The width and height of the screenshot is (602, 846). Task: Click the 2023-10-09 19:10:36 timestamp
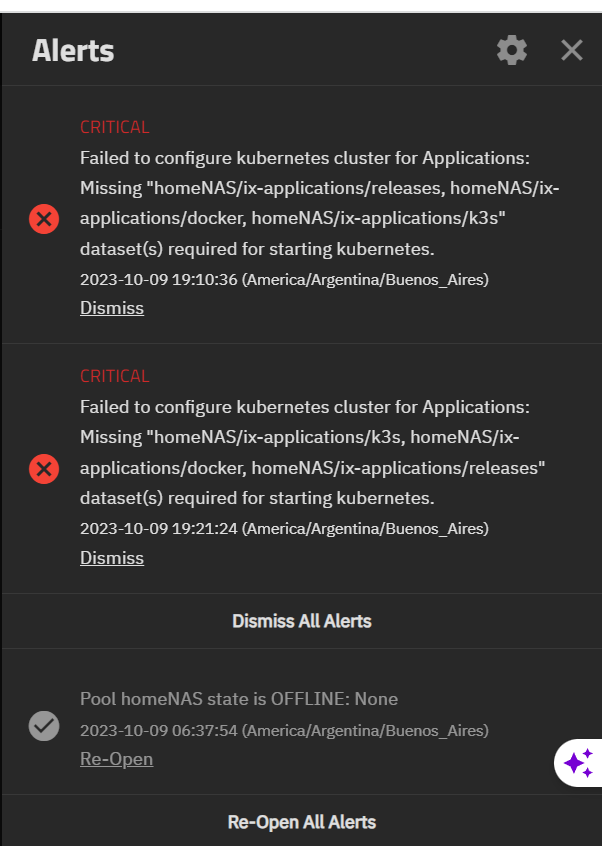pyautogui.click(x=284, y=279)
